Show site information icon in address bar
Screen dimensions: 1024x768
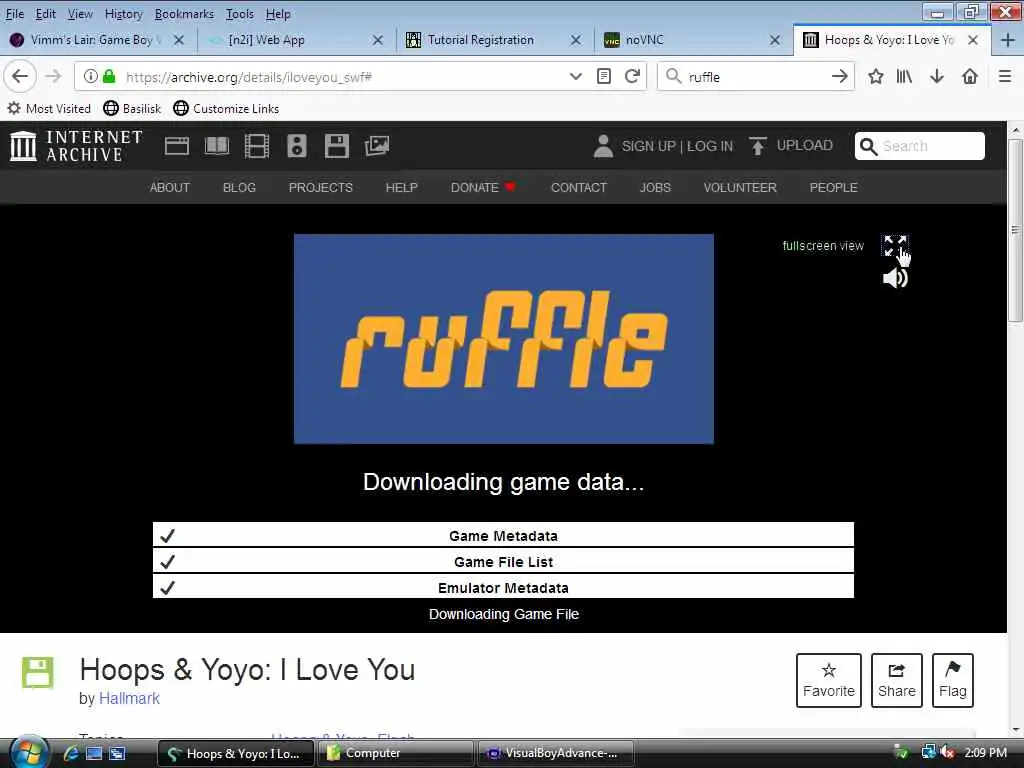pyautogui.click(x=91, y=76)
